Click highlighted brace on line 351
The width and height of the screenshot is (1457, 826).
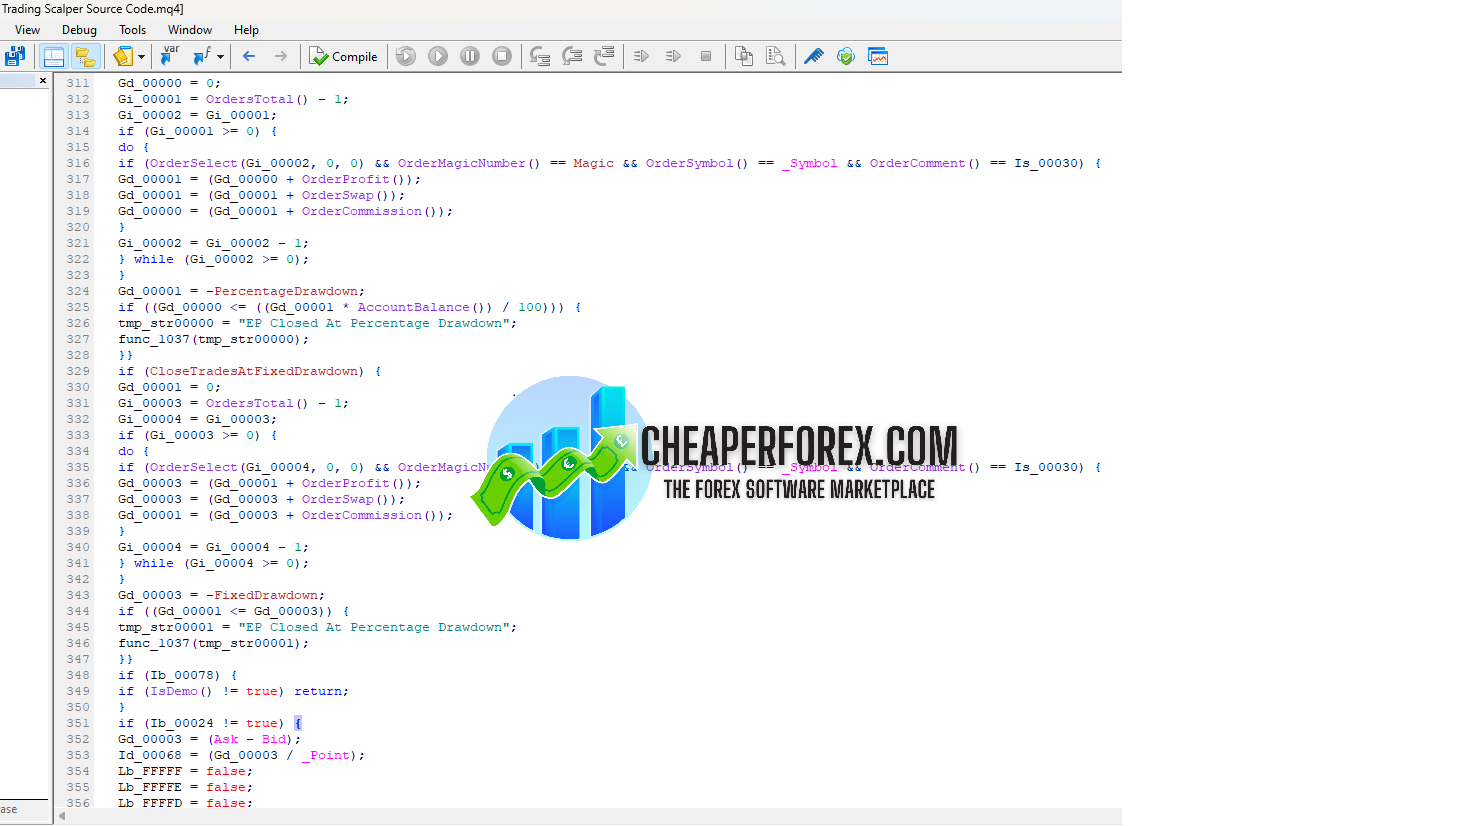[298, 723]
